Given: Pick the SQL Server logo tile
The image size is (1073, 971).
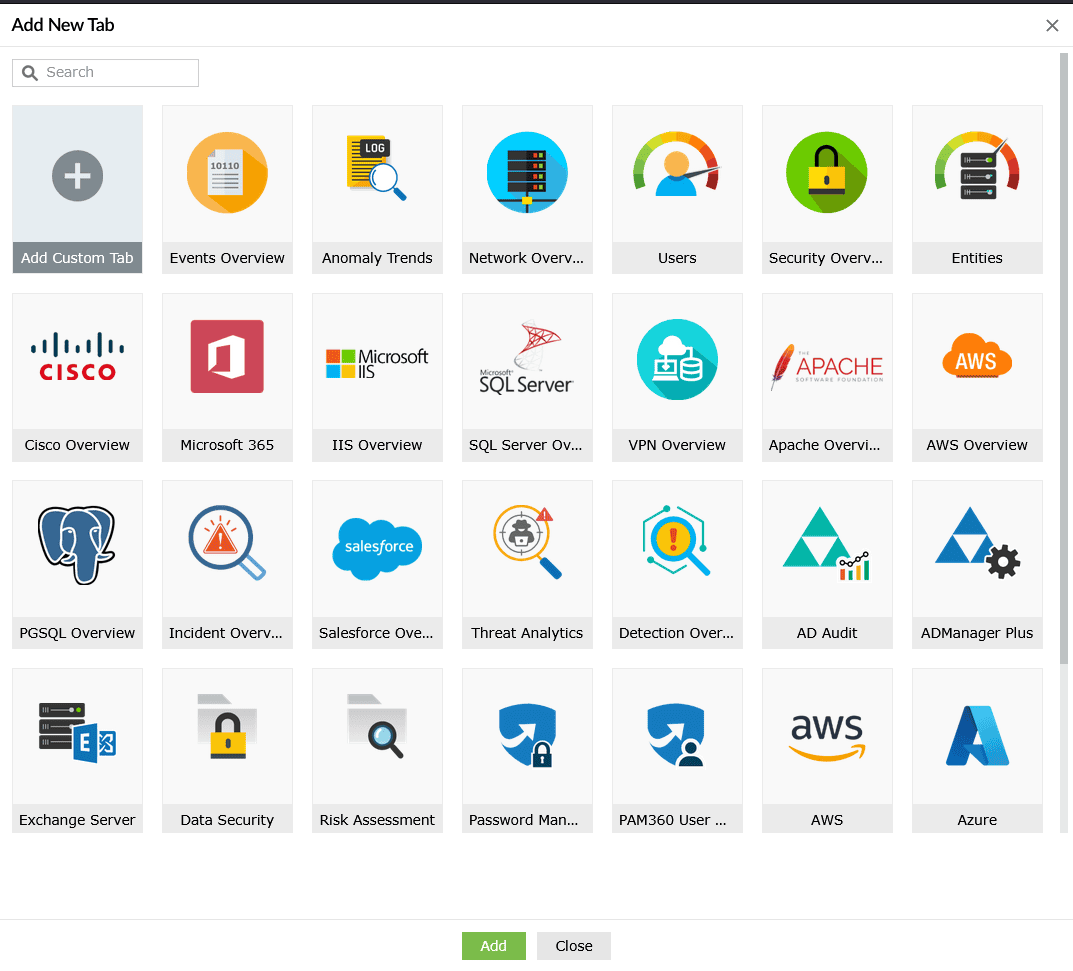Looking at the screenshot, I should pos(527,357).
